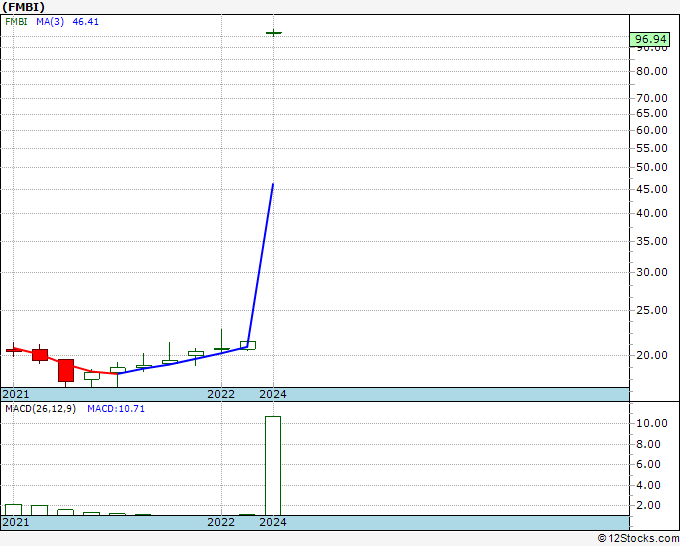Click the 45.00 price axis label

tap(652, 189)
